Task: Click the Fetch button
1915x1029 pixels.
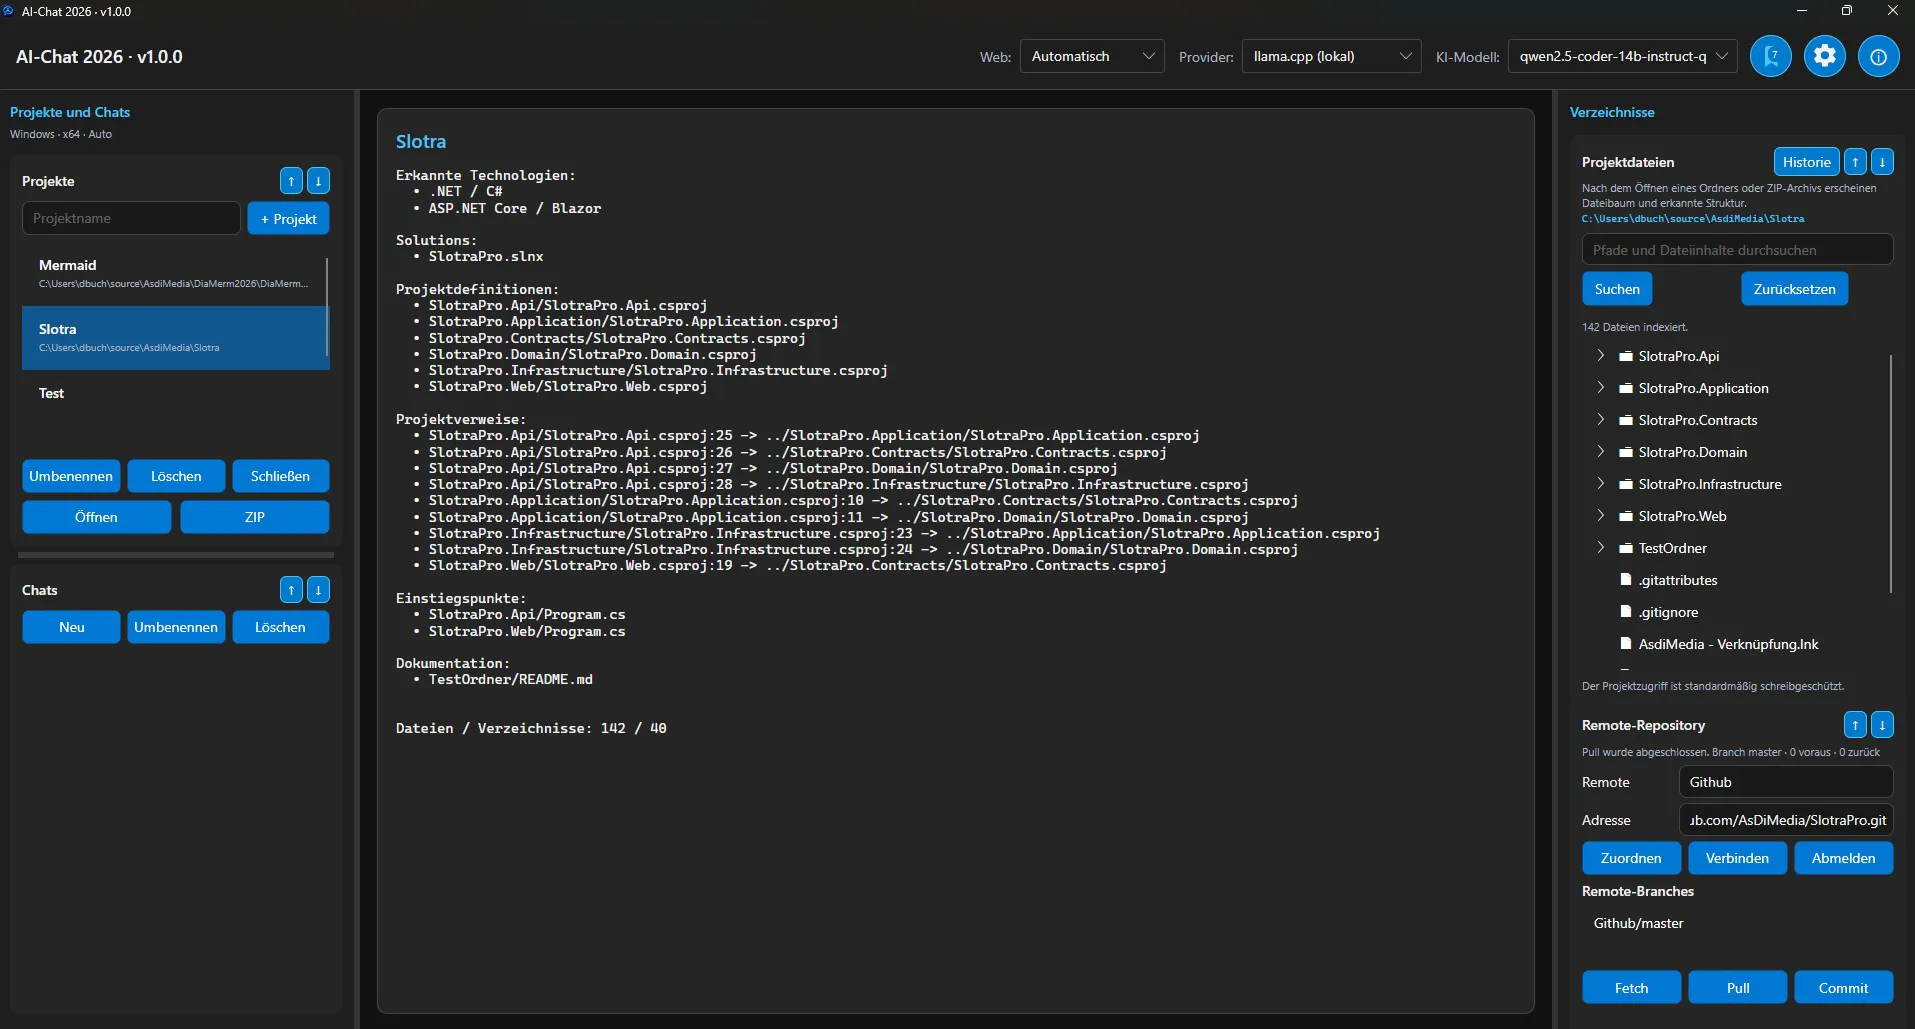Action: pyautogui.click(x=1631, y=988)
